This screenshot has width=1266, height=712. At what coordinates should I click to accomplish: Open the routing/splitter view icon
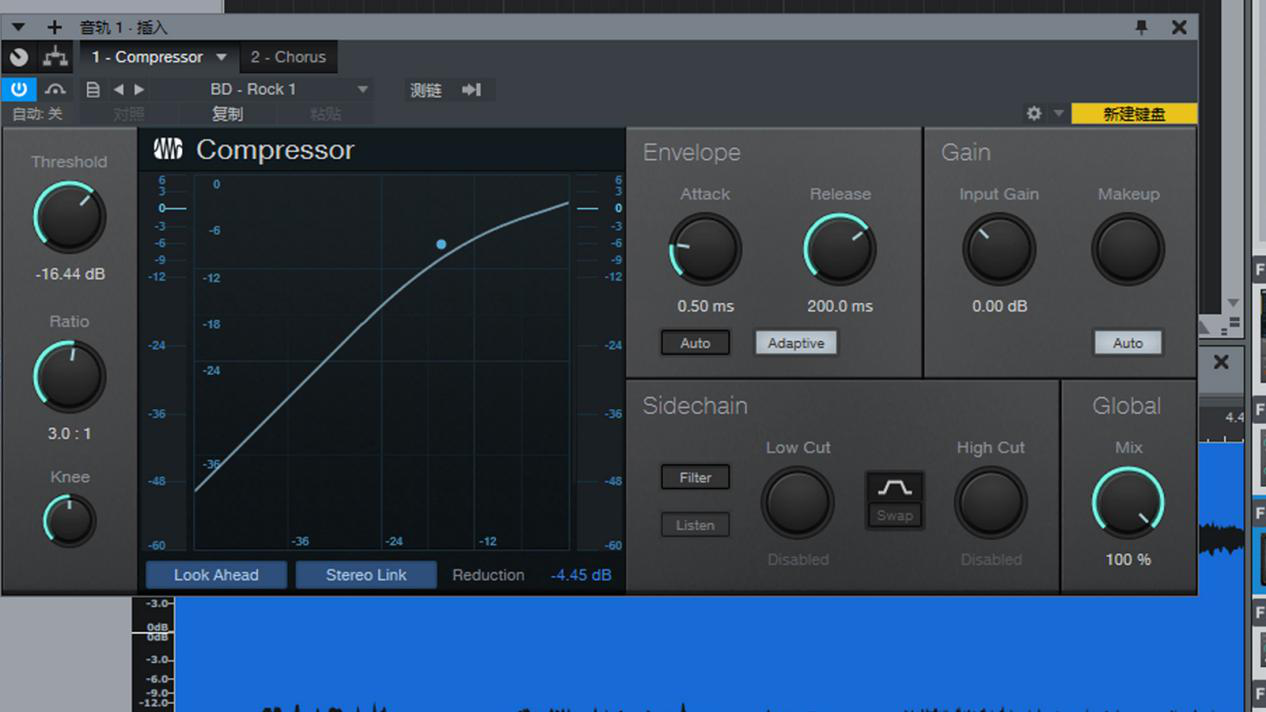[x=54, y=57]
